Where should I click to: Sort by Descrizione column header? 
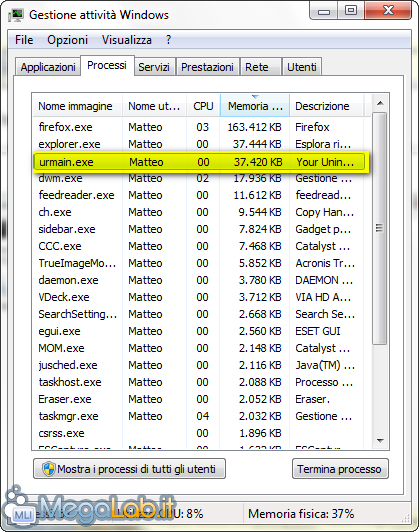326,106
